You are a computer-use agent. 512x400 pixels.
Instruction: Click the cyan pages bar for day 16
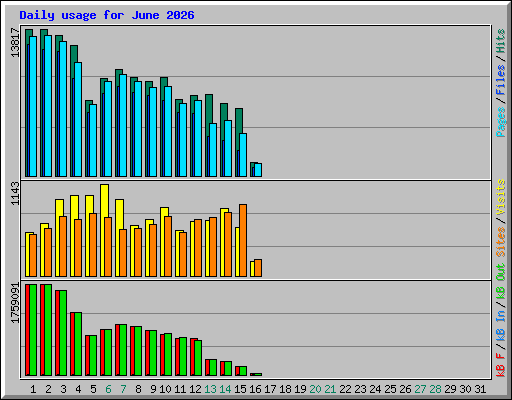(x=258, y=170)
